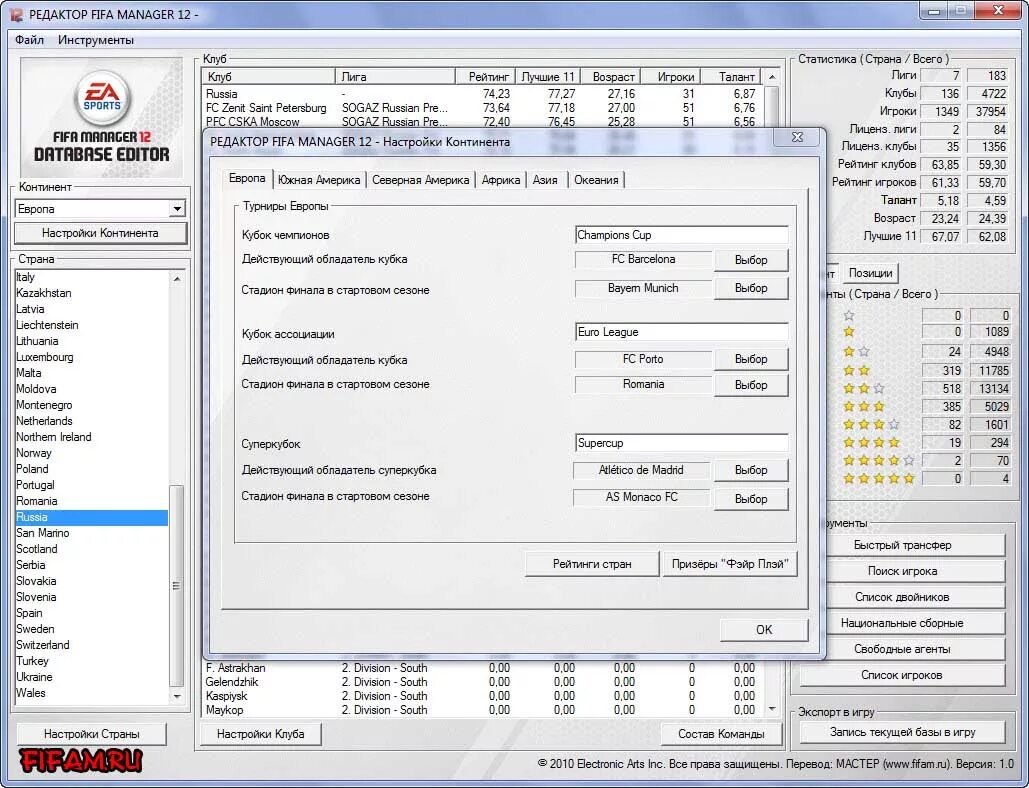This screenshot has width=1029, height=788.
Task: Click Выбор next to FC Porto
Action: (751, 359)
